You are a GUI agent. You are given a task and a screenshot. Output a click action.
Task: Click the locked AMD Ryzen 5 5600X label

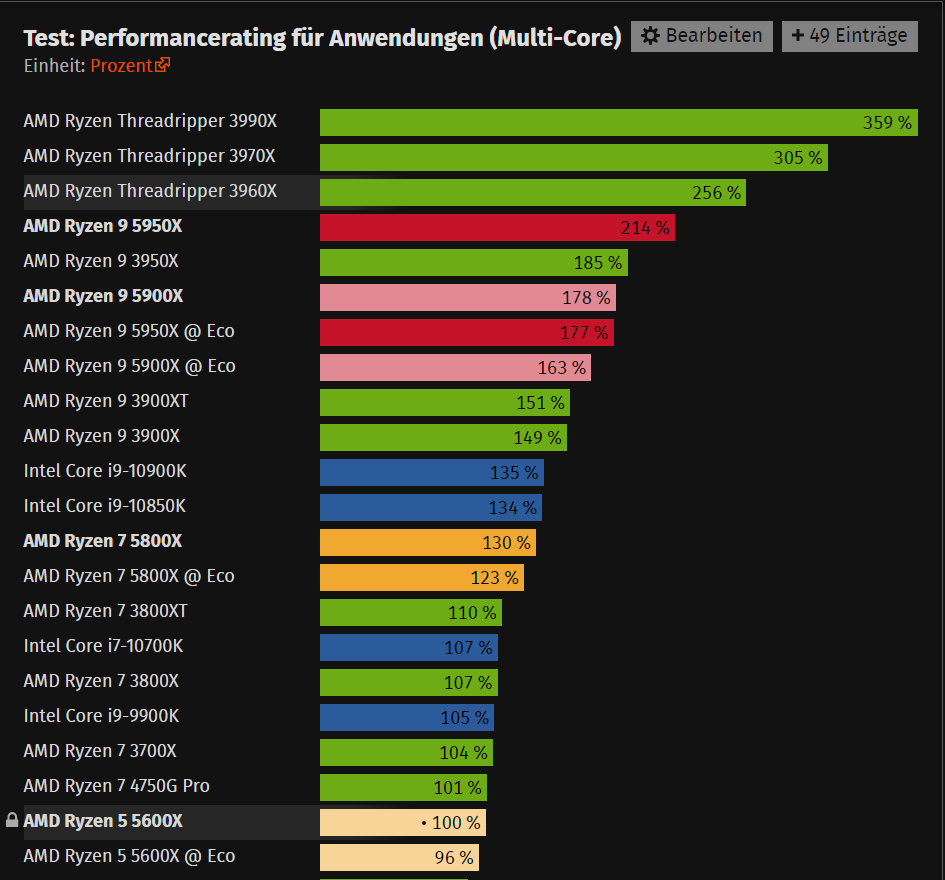point(103,820)
